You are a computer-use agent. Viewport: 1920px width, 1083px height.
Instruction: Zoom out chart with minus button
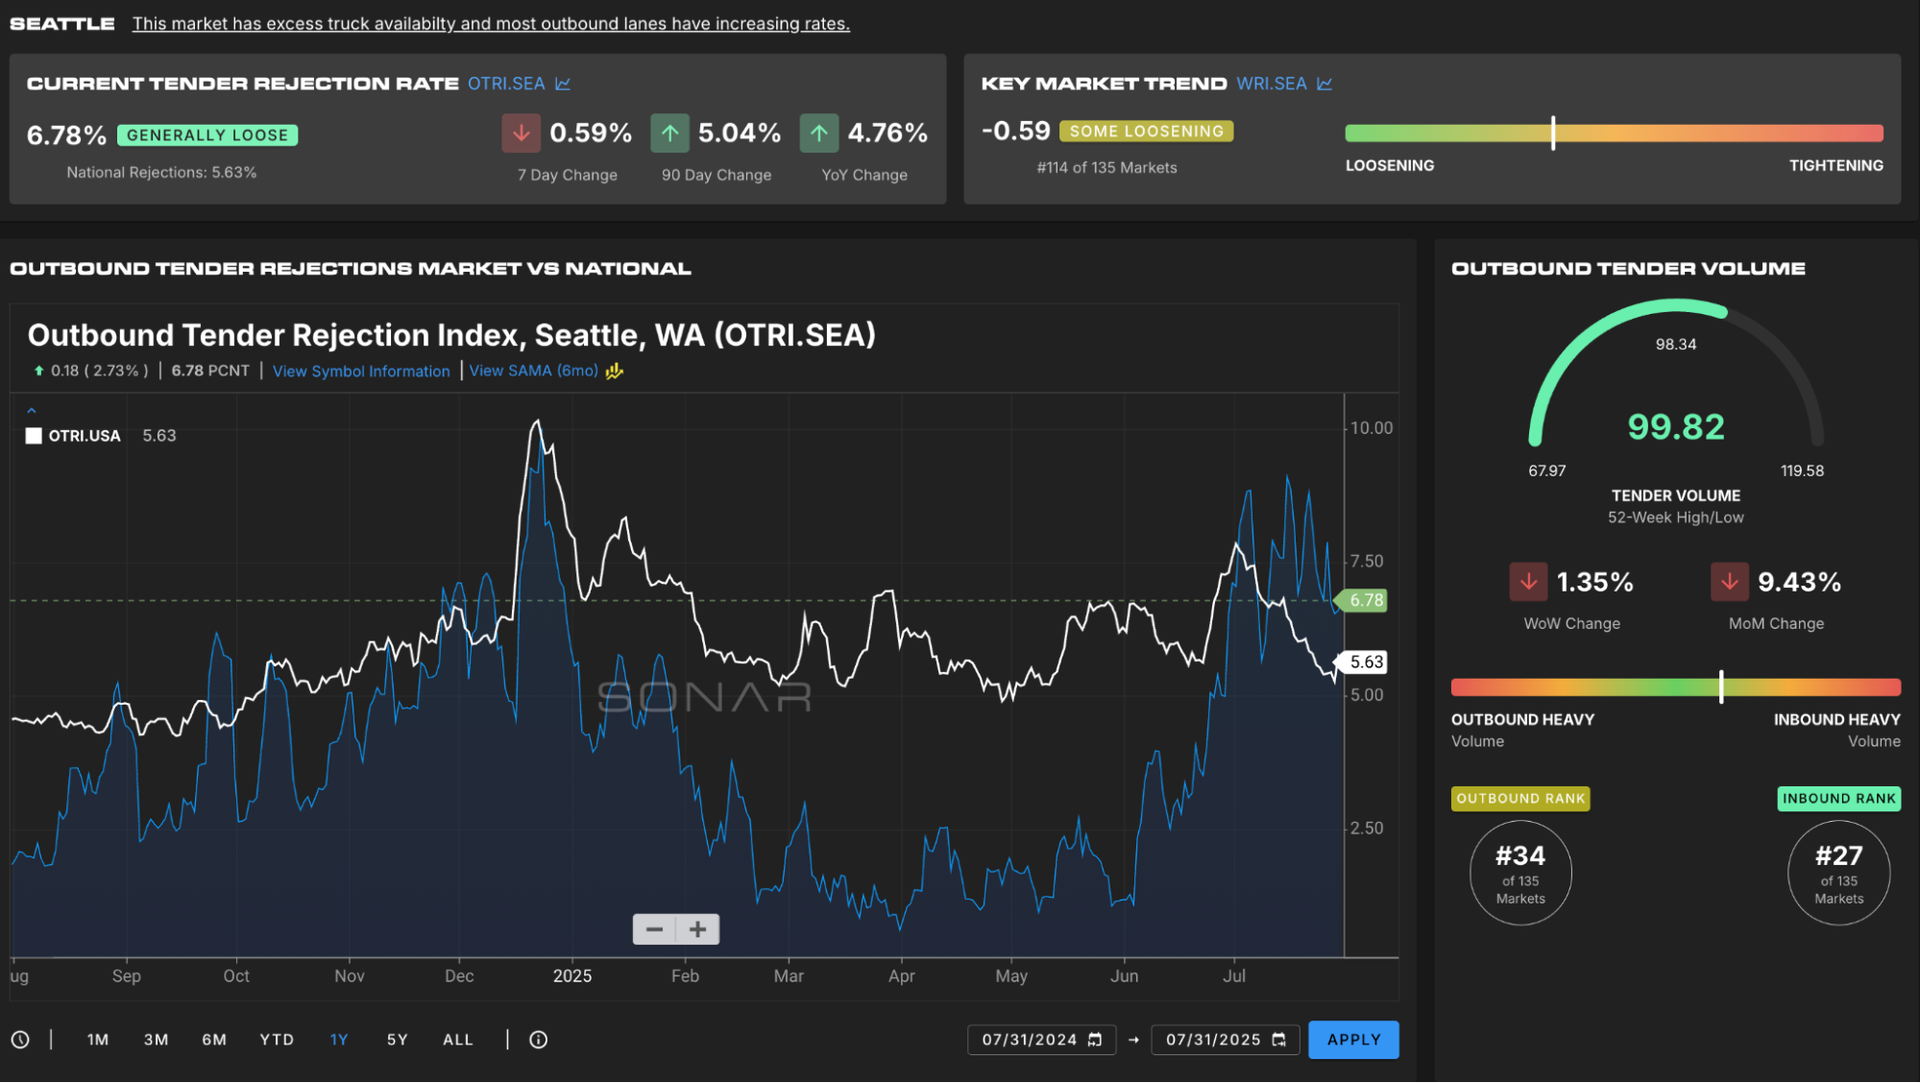point(654,930)
